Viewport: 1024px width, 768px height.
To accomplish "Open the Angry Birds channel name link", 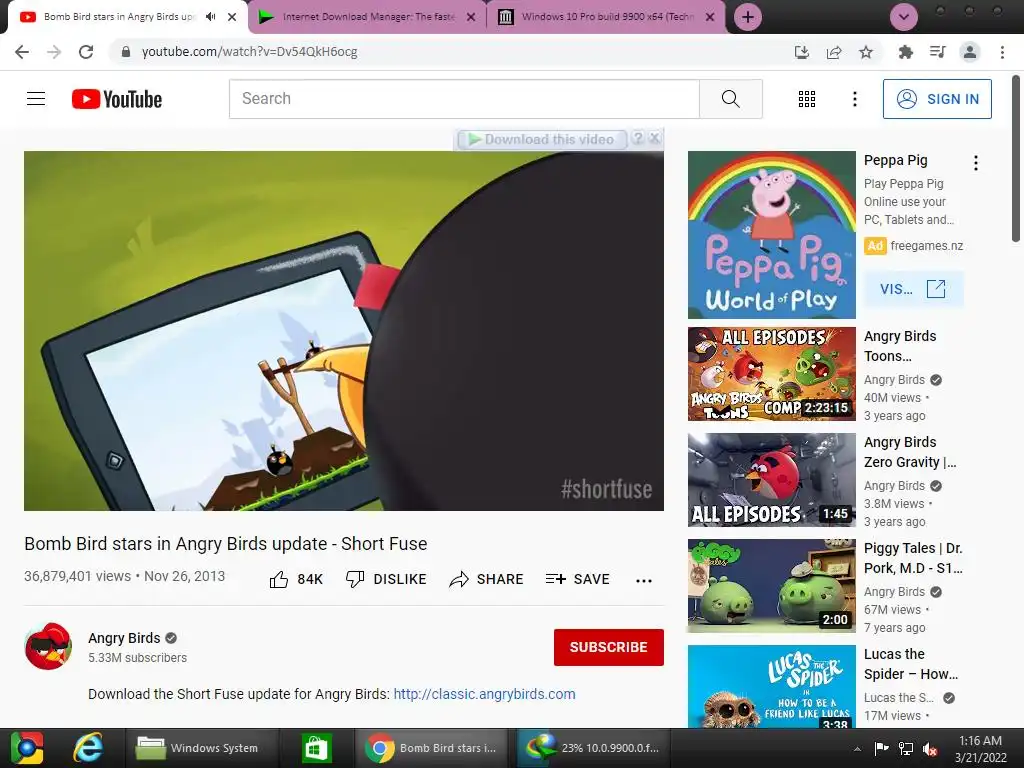I will [x=124, y=638].
